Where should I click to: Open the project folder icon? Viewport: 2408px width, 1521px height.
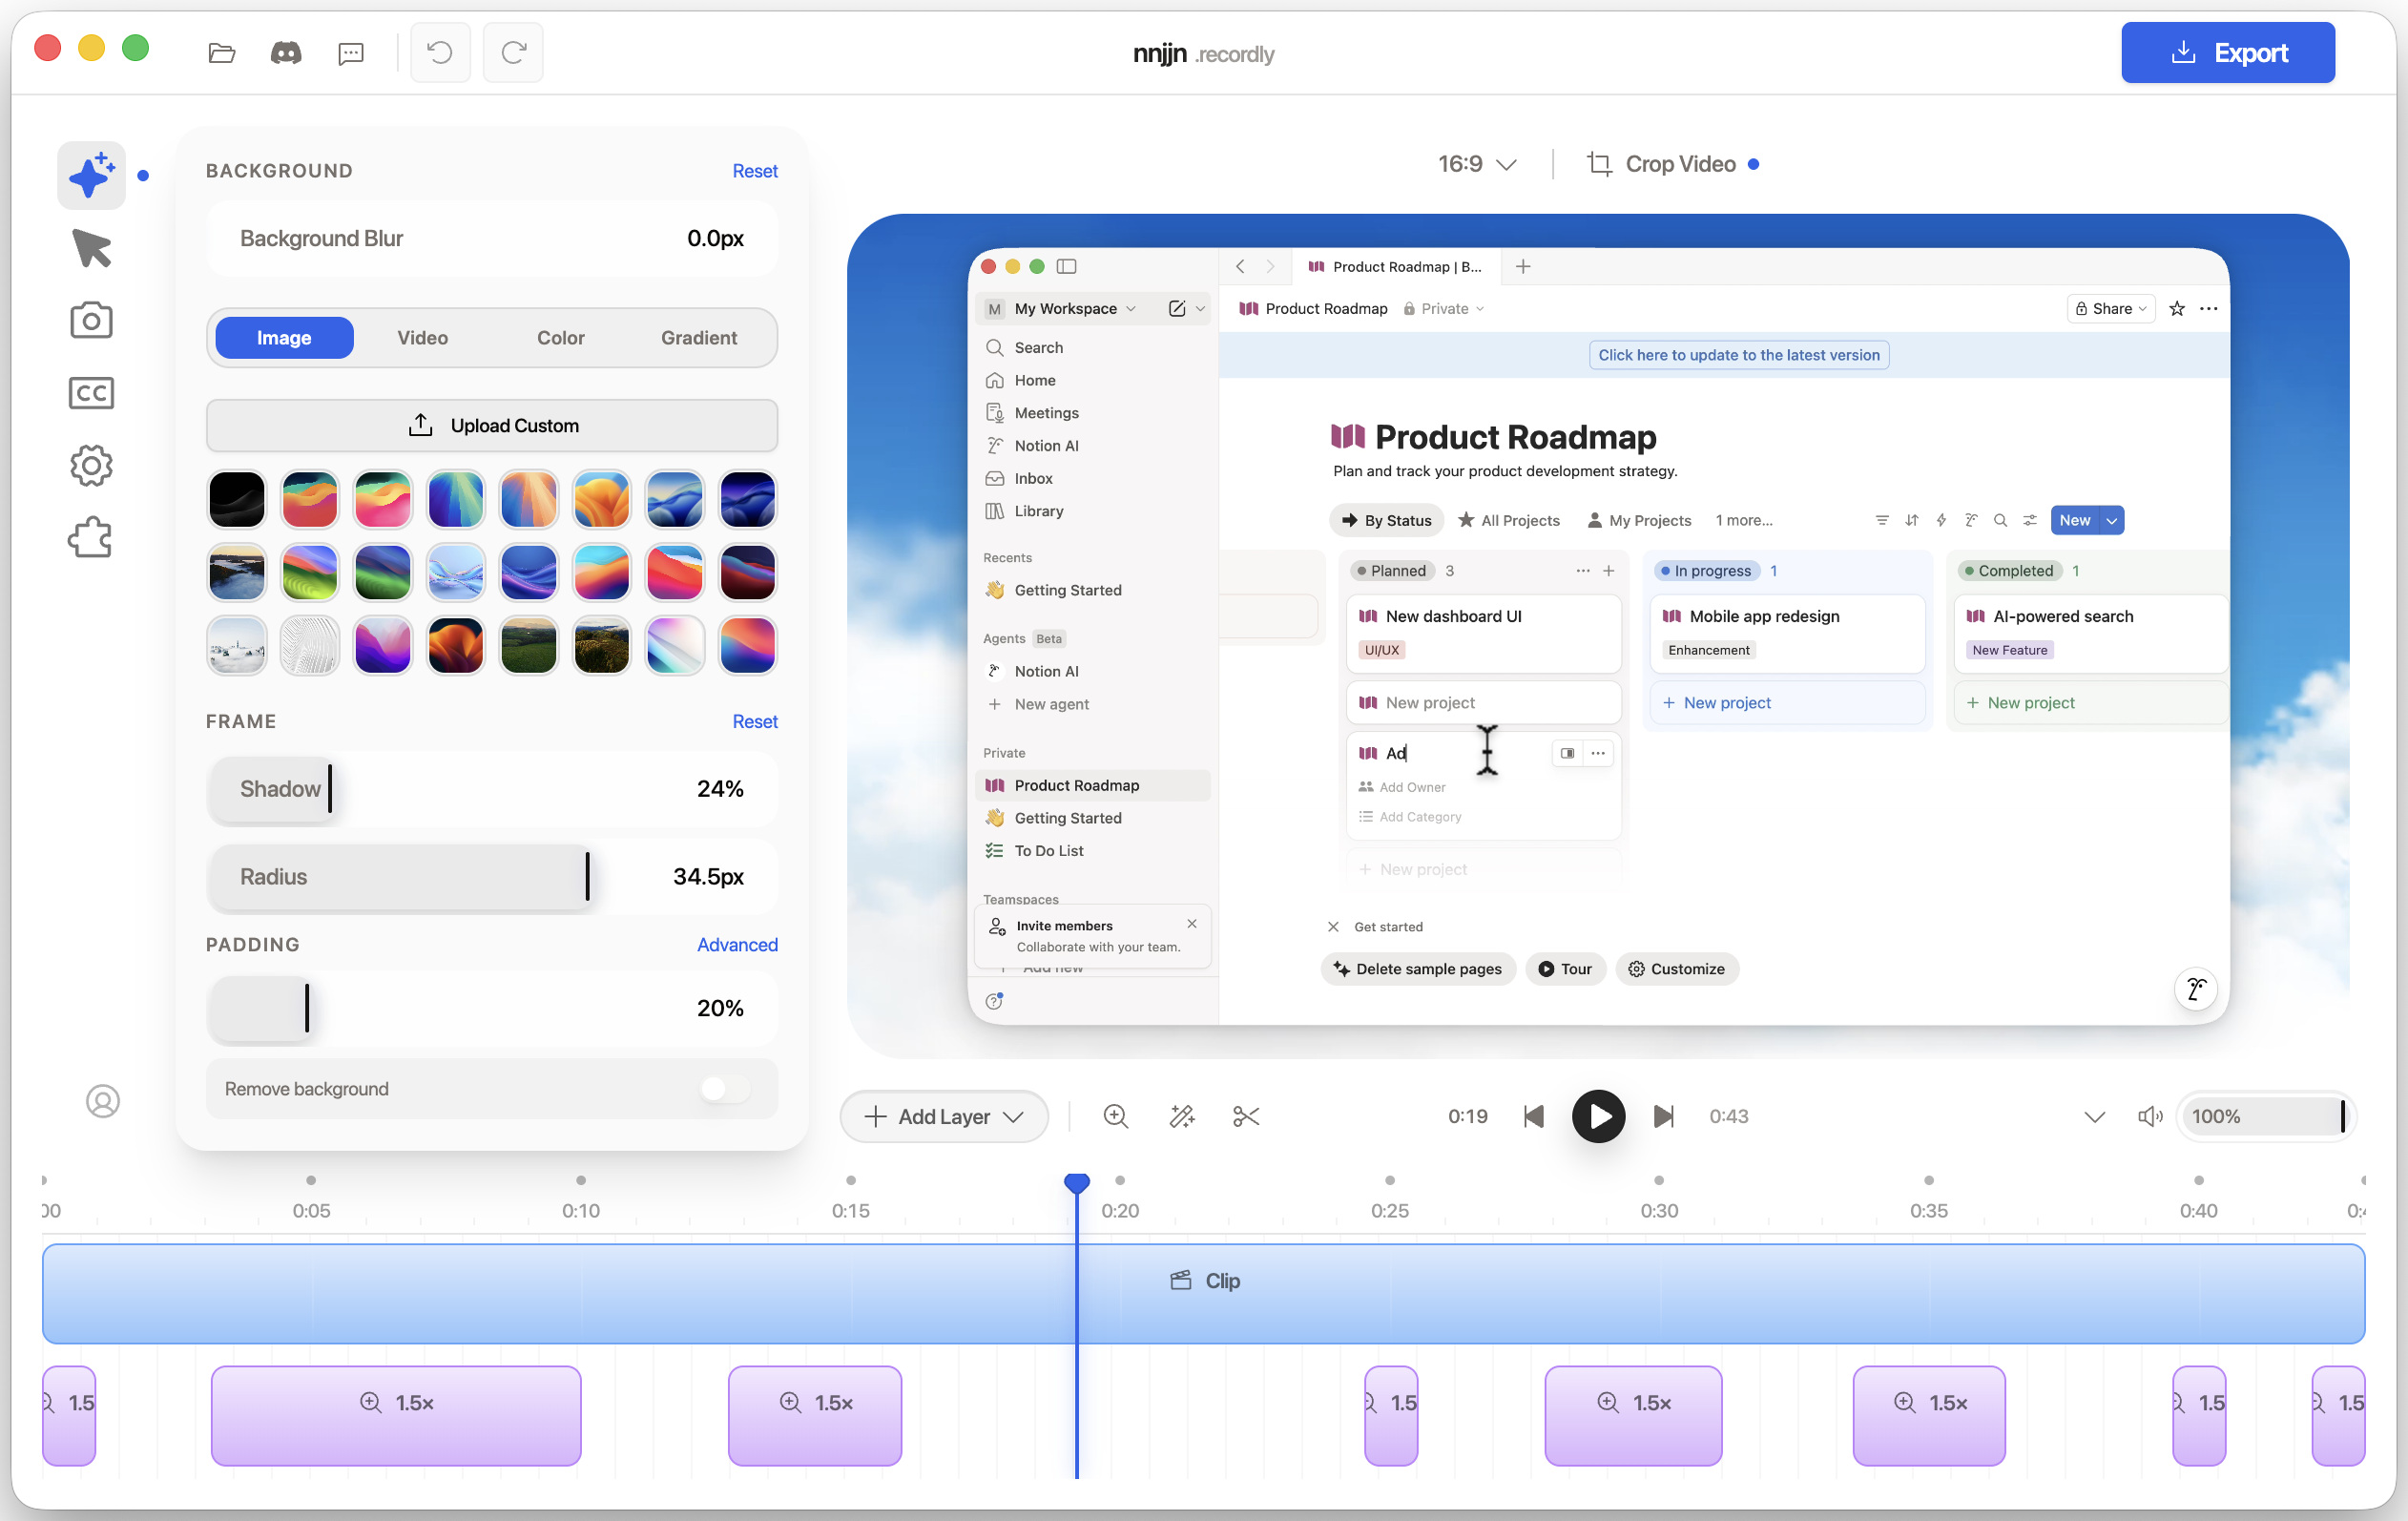(221, 53)
